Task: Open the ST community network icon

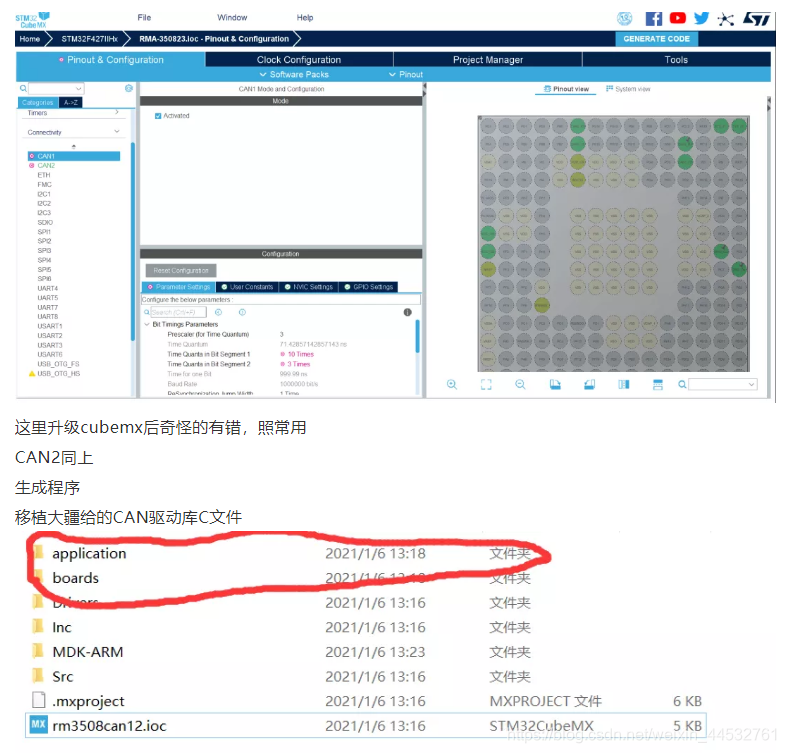Action: pos(725,19)
